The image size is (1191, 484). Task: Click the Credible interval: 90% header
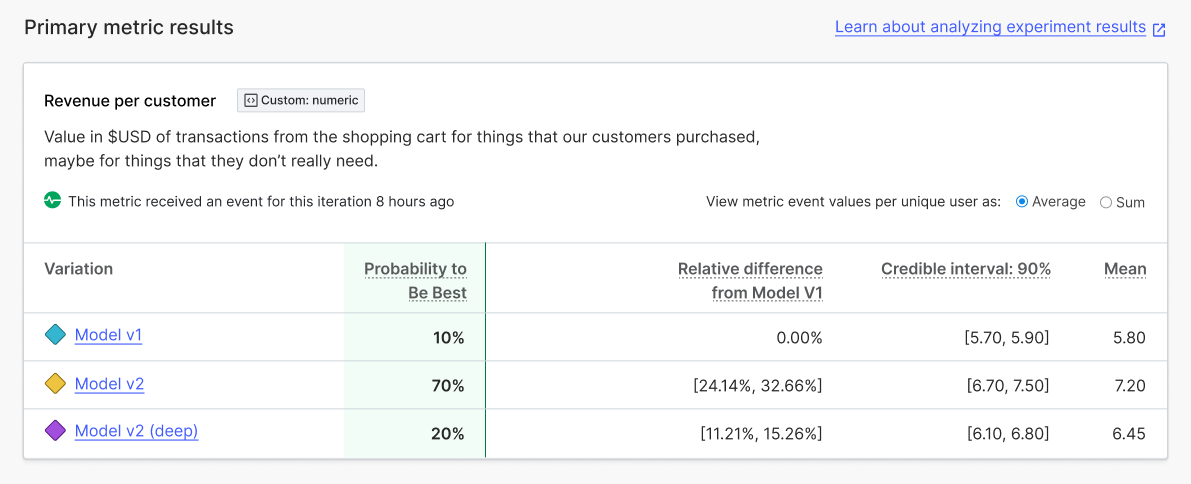click(965, 269)
